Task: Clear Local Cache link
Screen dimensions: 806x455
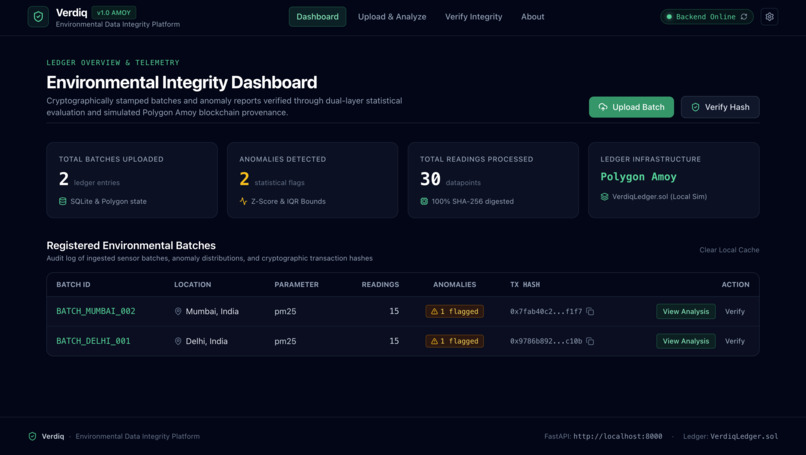Action: (729, 250)
